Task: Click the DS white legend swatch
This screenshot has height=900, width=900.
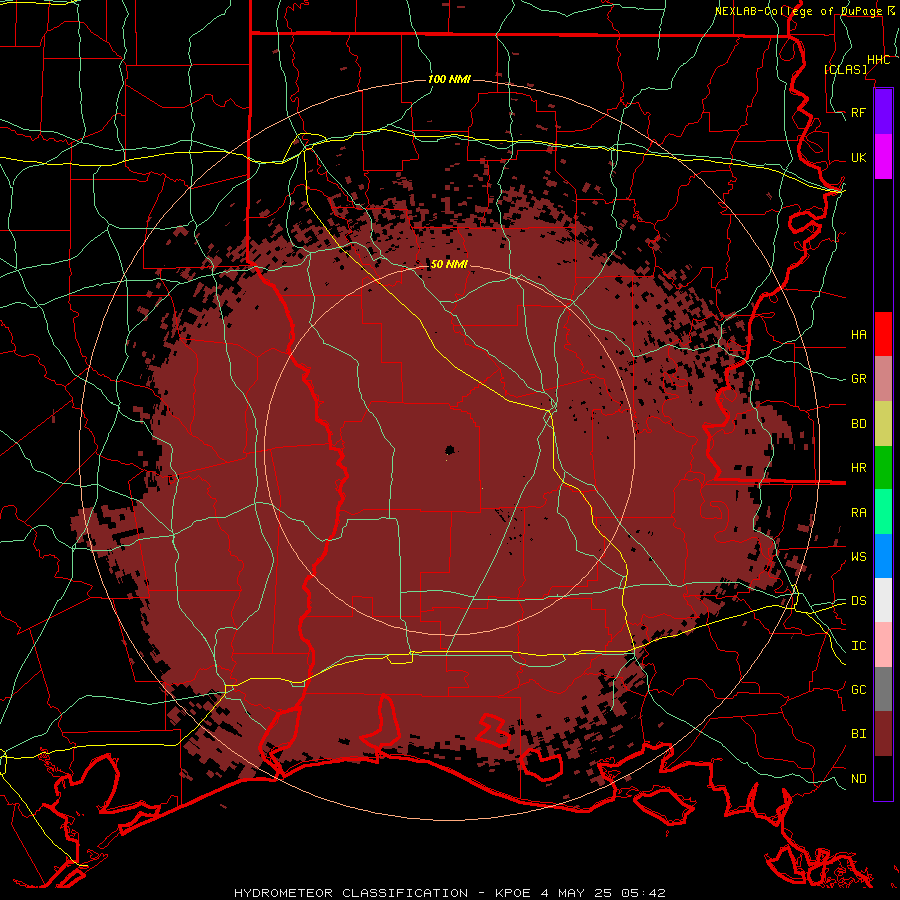Action: pos(883,600)
